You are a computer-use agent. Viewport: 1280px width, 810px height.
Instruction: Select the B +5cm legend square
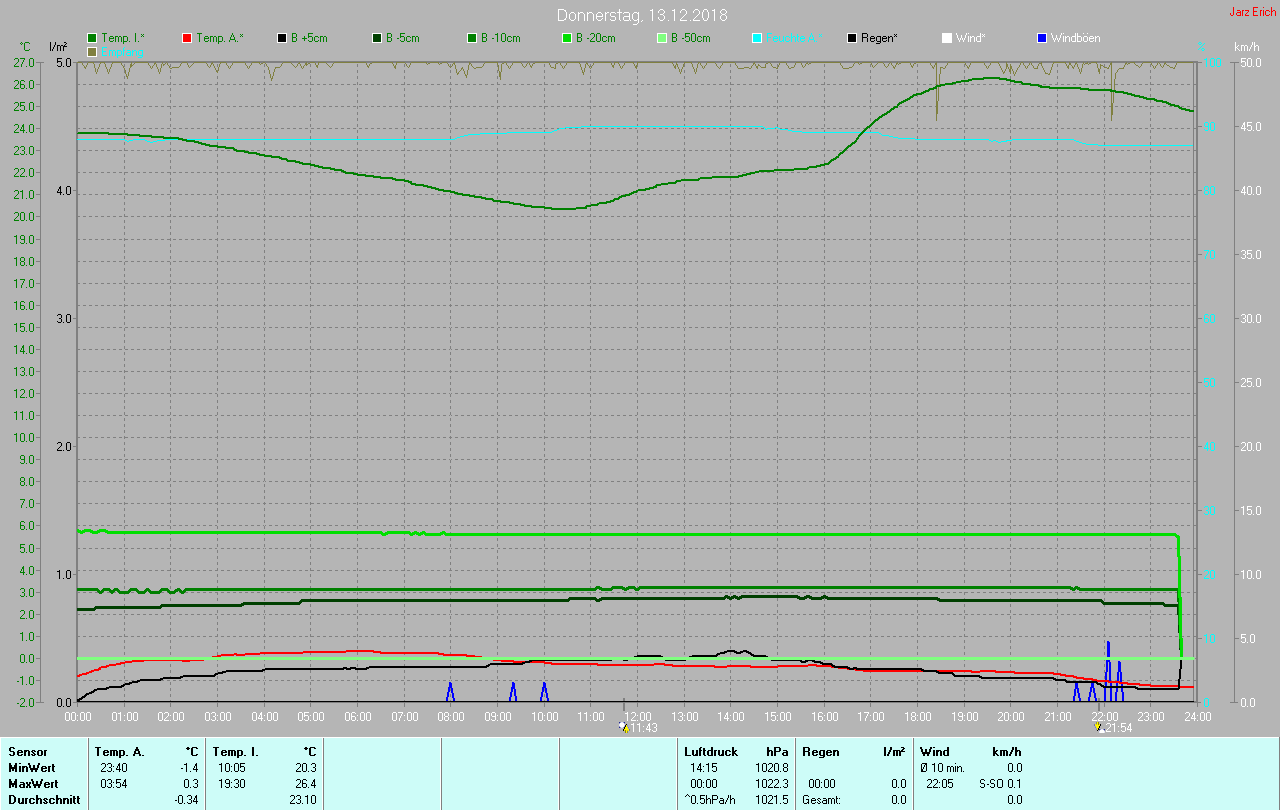tap(282, 38)
